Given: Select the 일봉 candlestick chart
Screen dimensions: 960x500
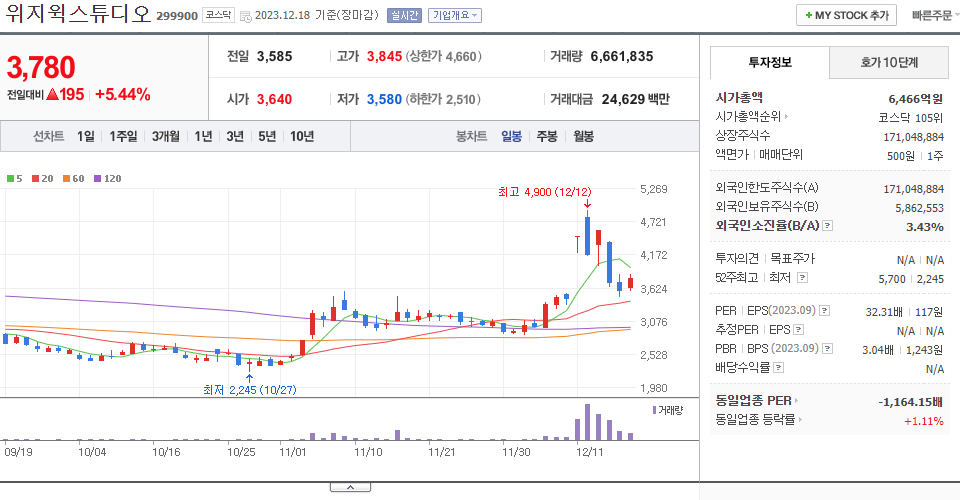Looking at the screenshot, I should tap(511, 136).
